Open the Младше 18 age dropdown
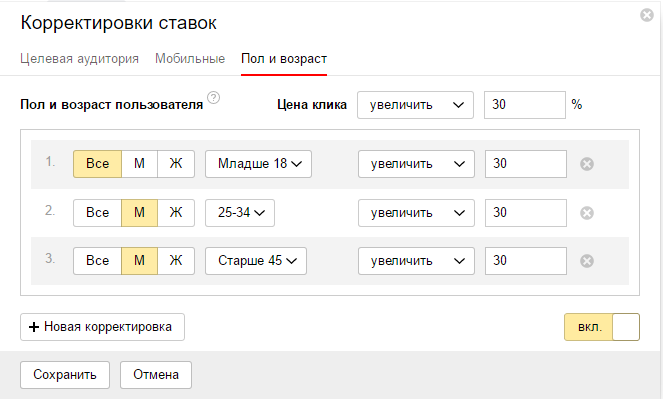Viewport: 663px width, 399px height. point(258,164)
